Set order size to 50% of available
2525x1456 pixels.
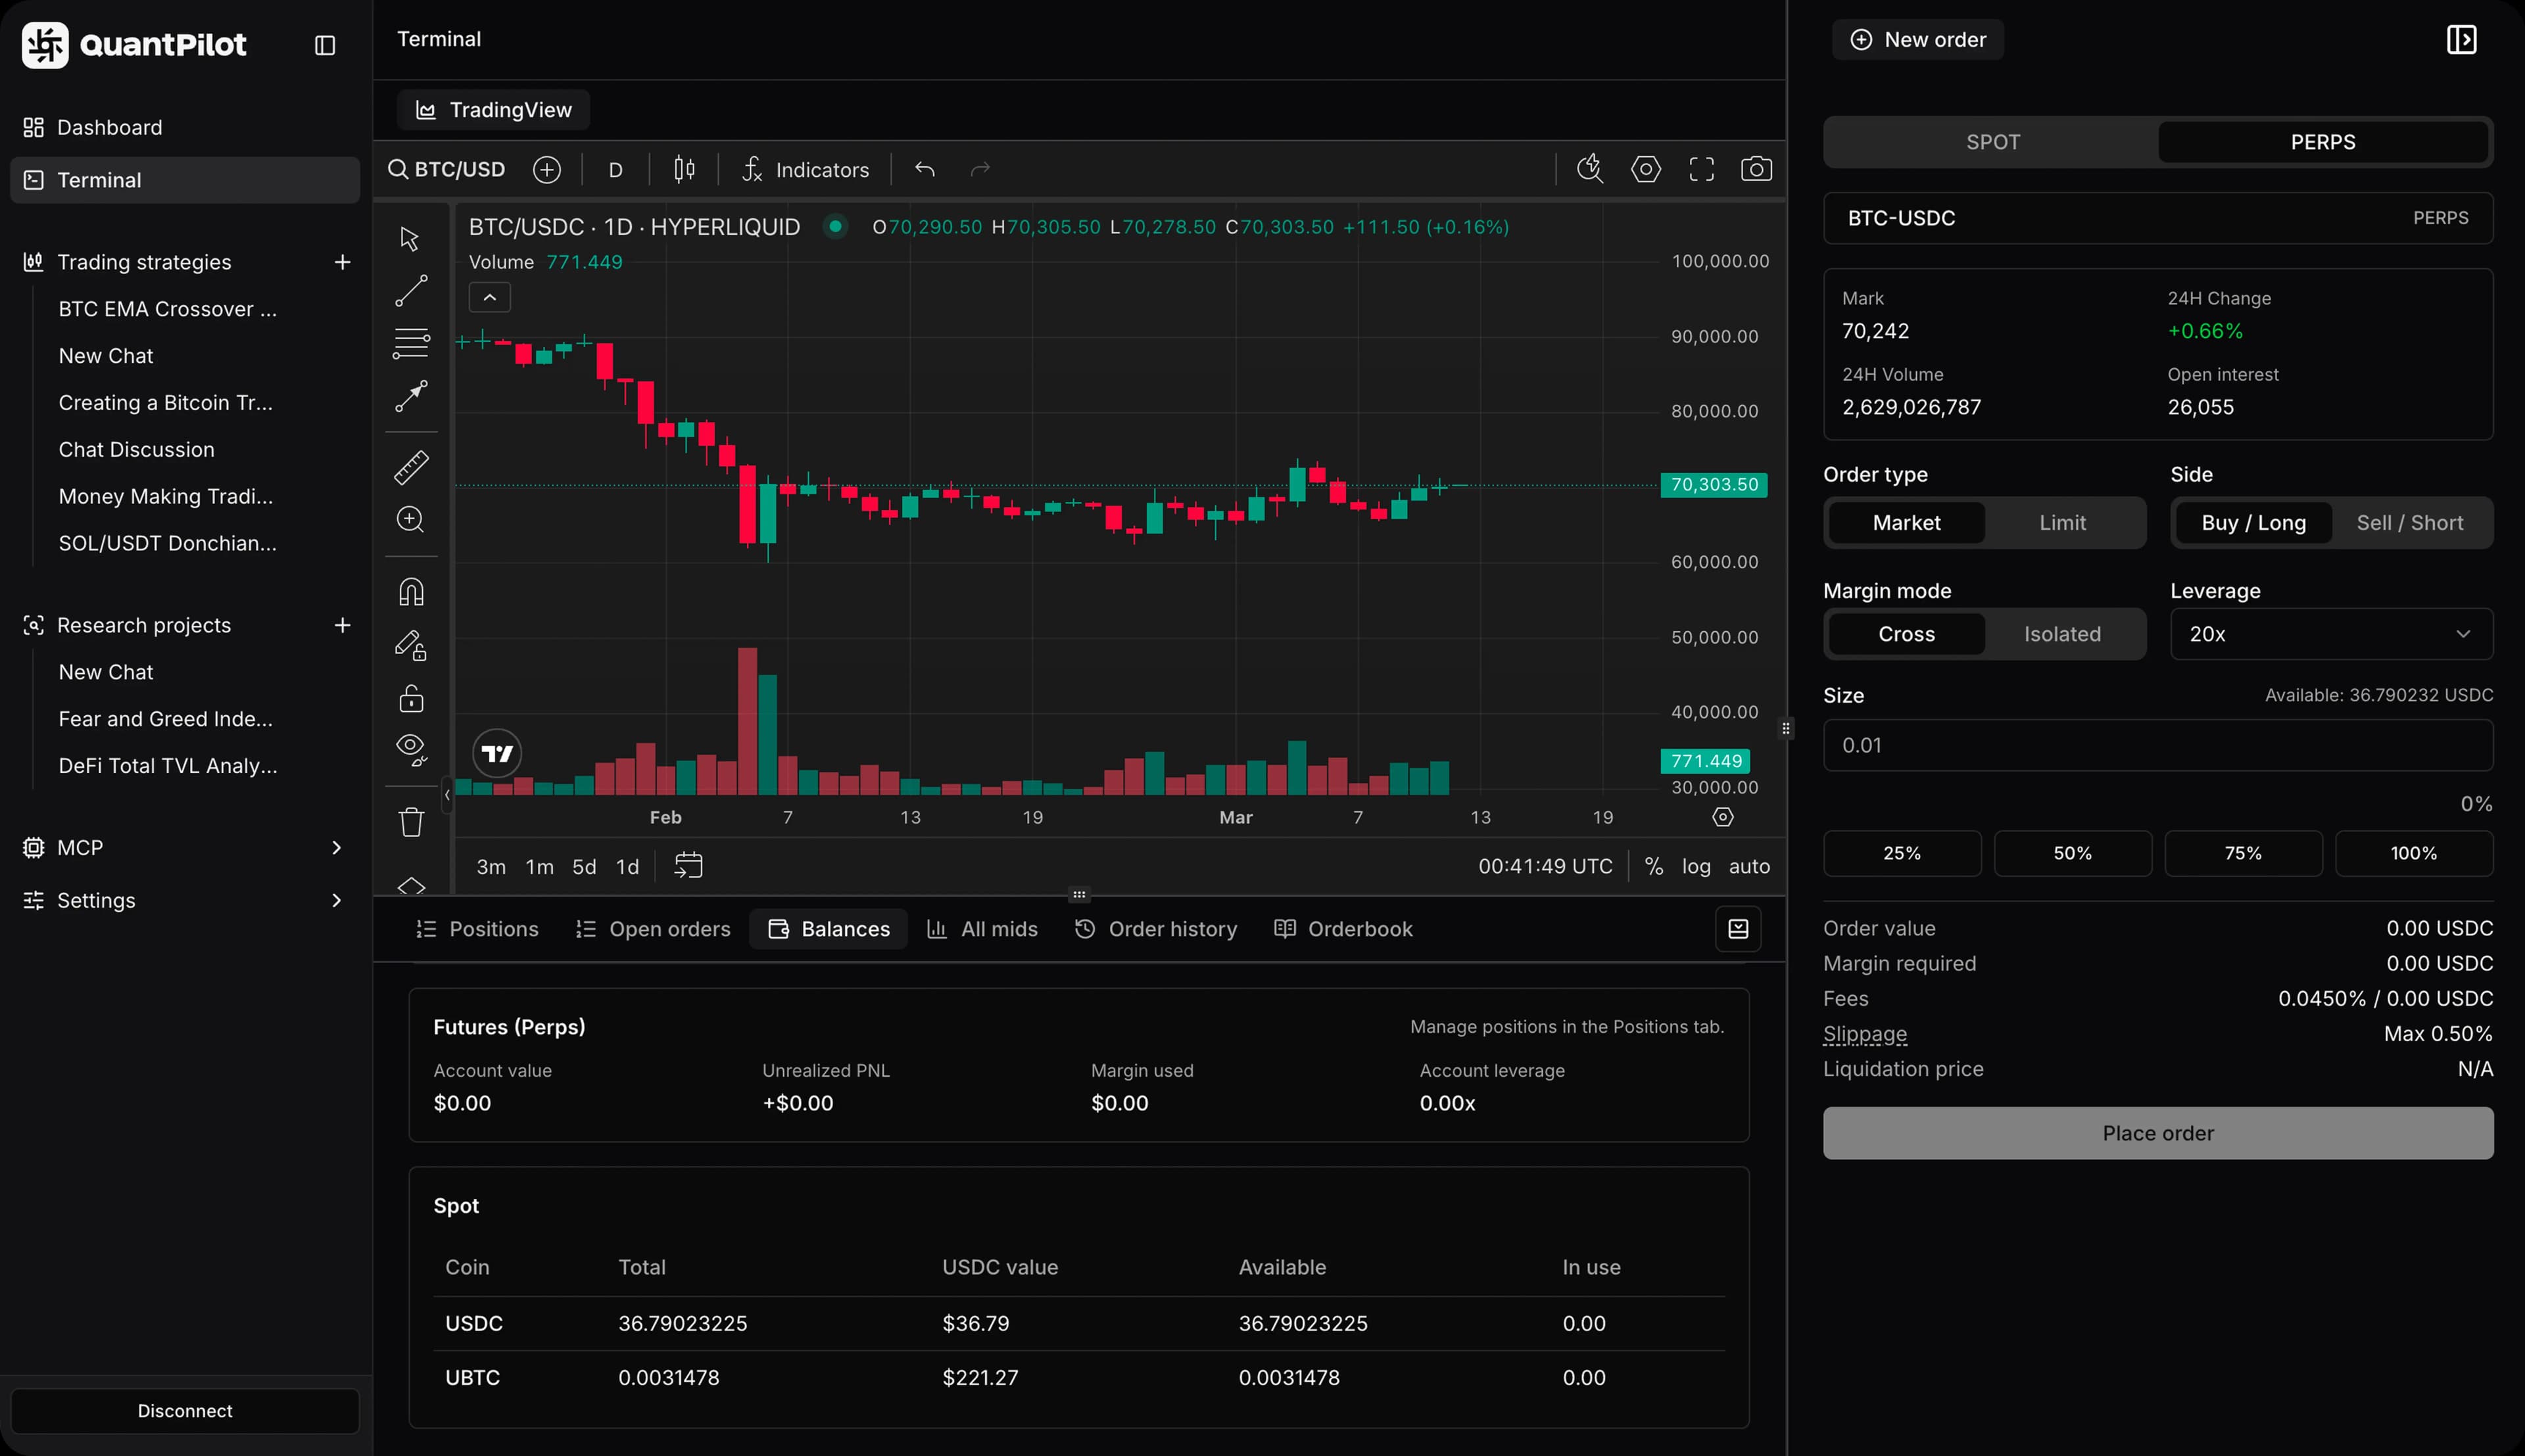pyautogui.click(x=2072, y=853)
